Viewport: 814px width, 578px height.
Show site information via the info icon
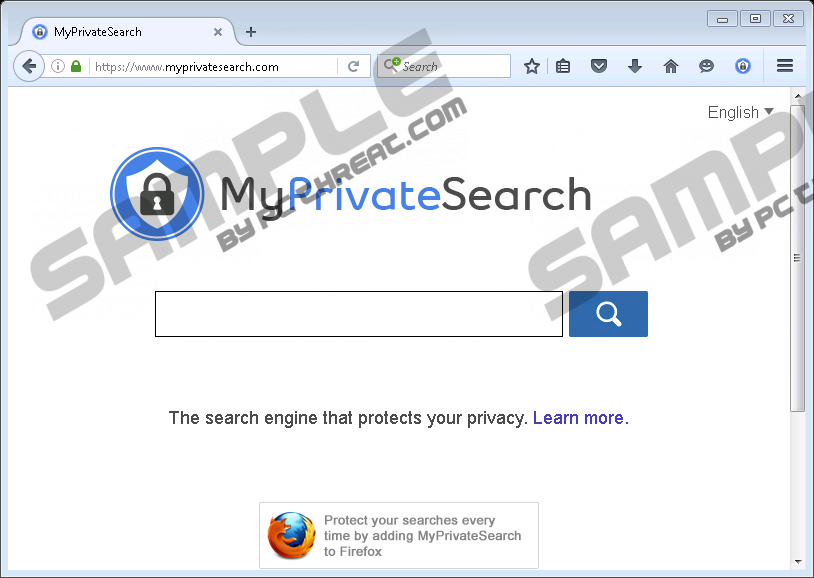point(58,66)
